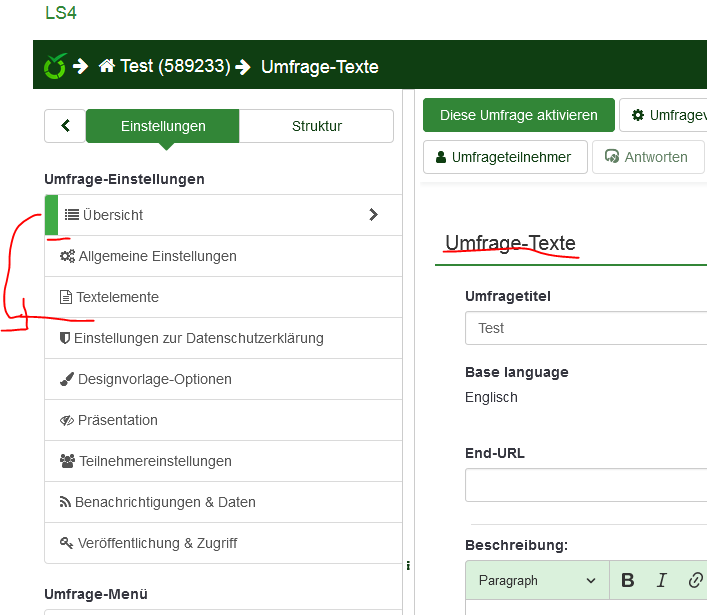
Task: Open Textelemente in the settings menu
Action: (117, 297)
